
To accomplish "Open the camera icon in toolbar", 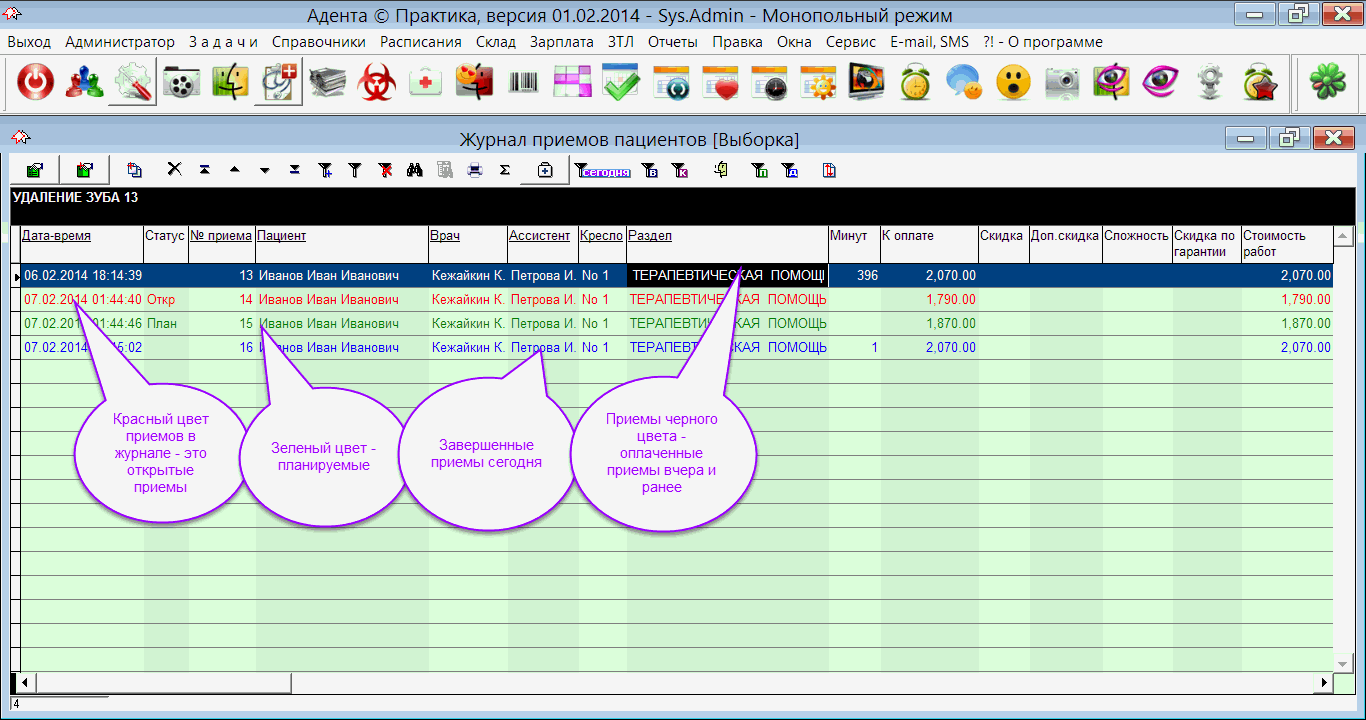I will [1062, 83].
